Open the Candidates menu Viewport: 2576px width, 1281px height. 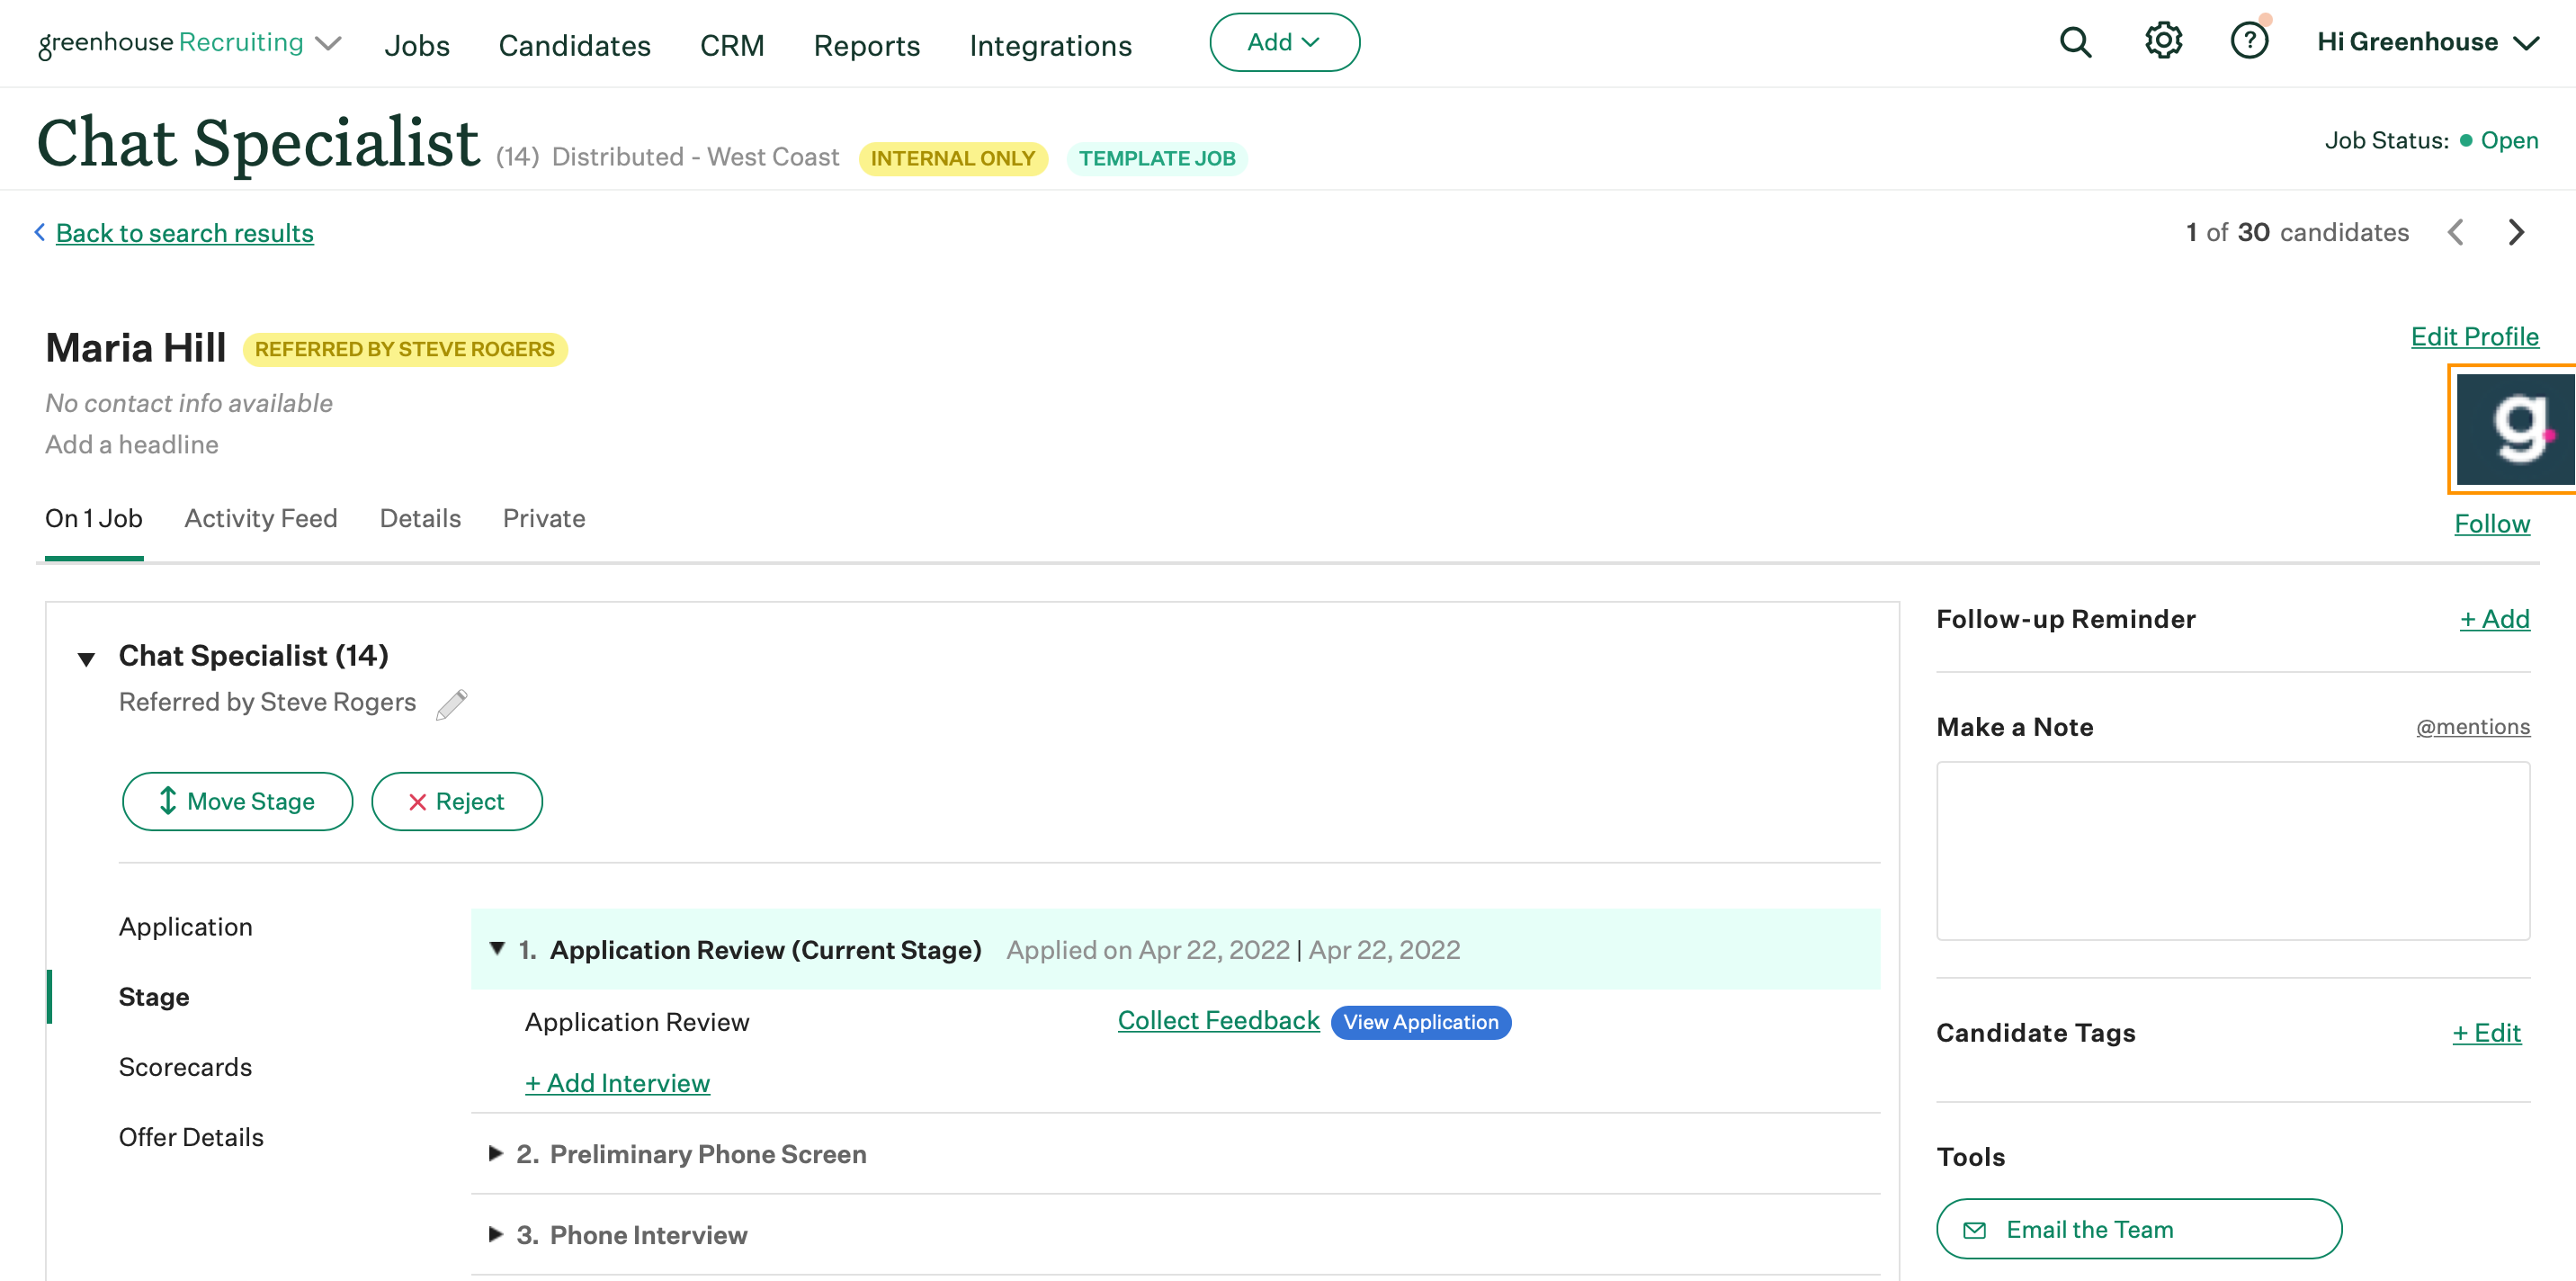pos(575,45)
